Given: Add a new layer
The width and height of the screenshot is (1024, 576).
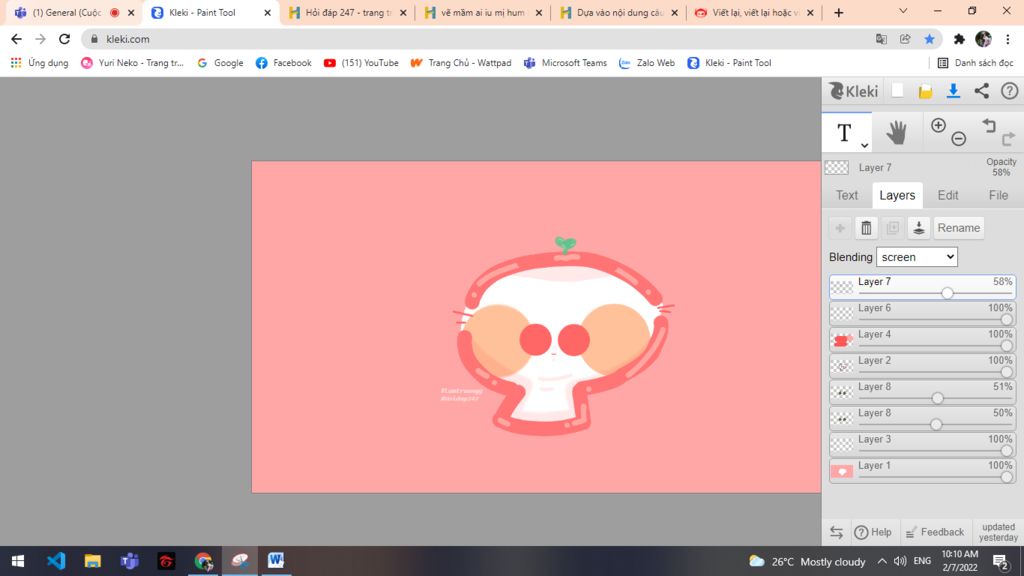Looking at the screenshot, I should tap(840, 228).
